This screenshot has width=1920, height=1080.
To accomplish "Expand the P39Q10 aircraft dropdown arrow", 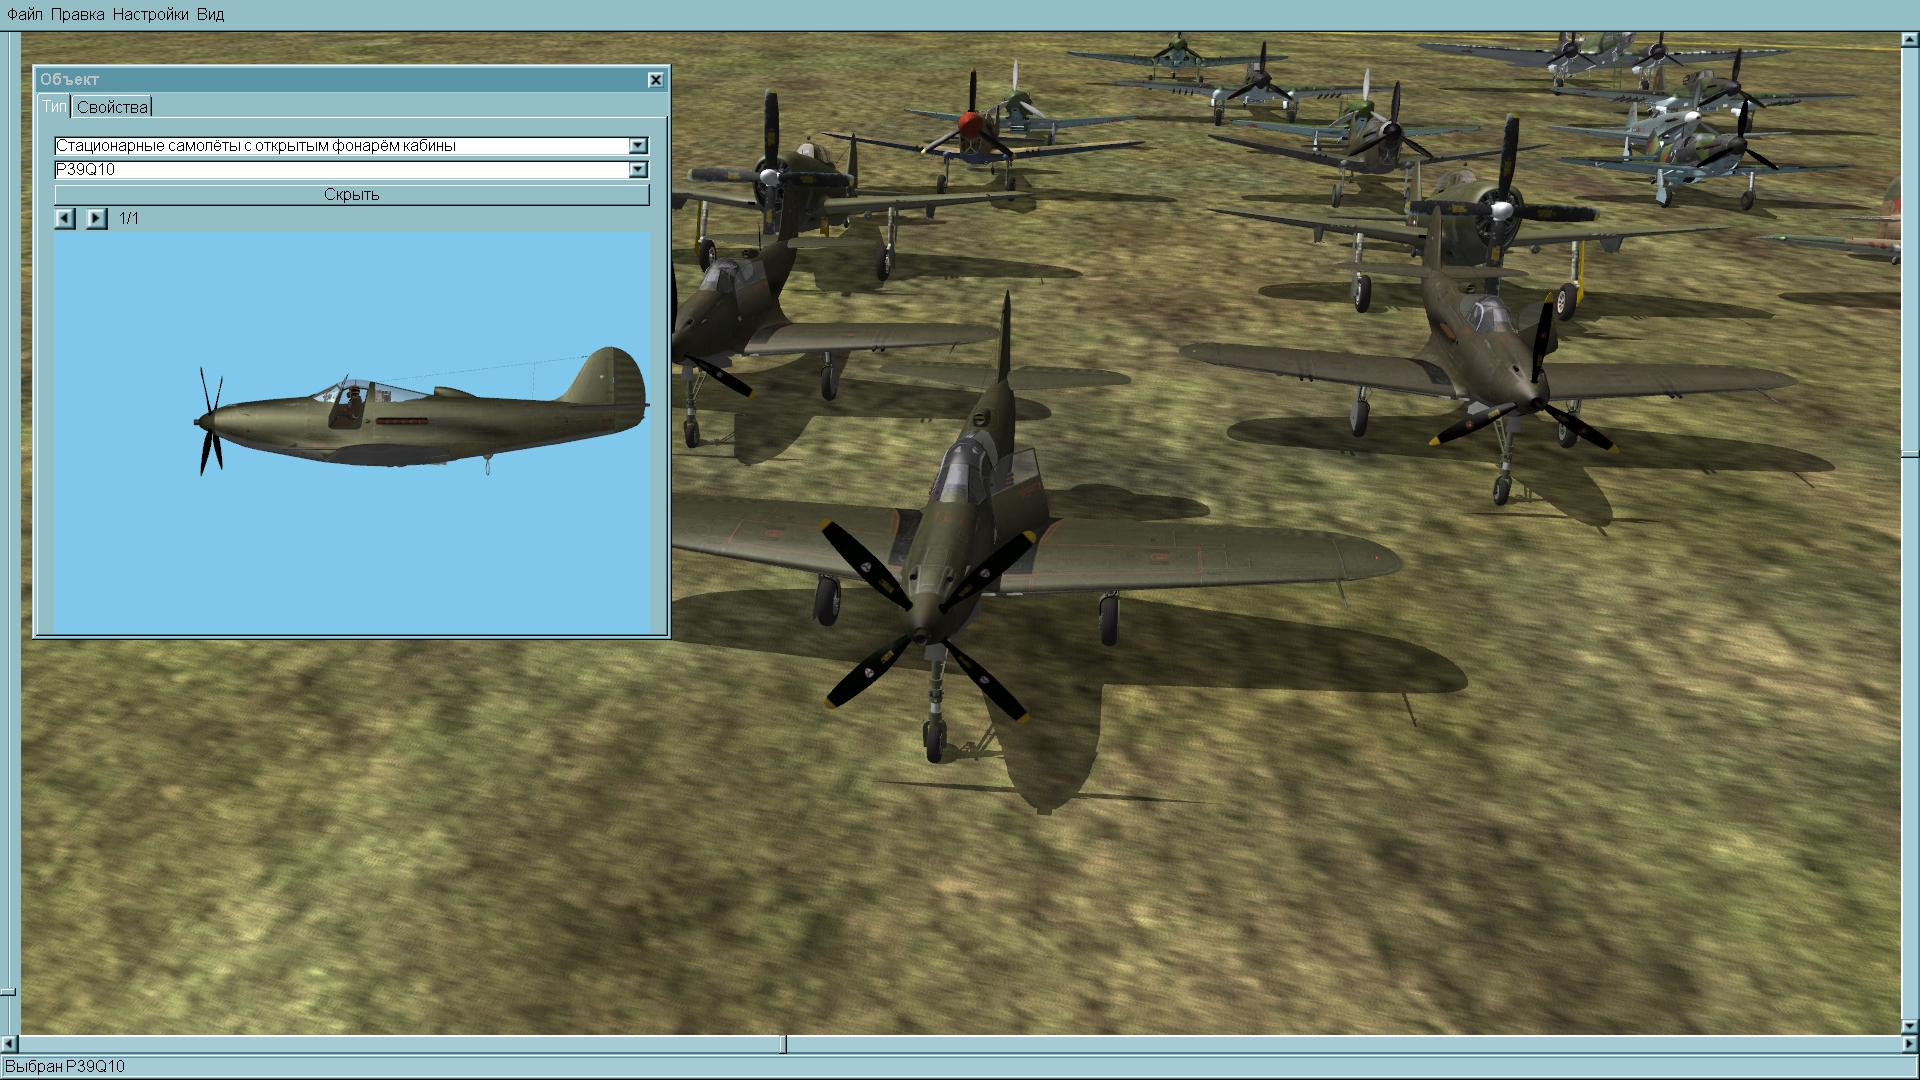I will (638, 170).
